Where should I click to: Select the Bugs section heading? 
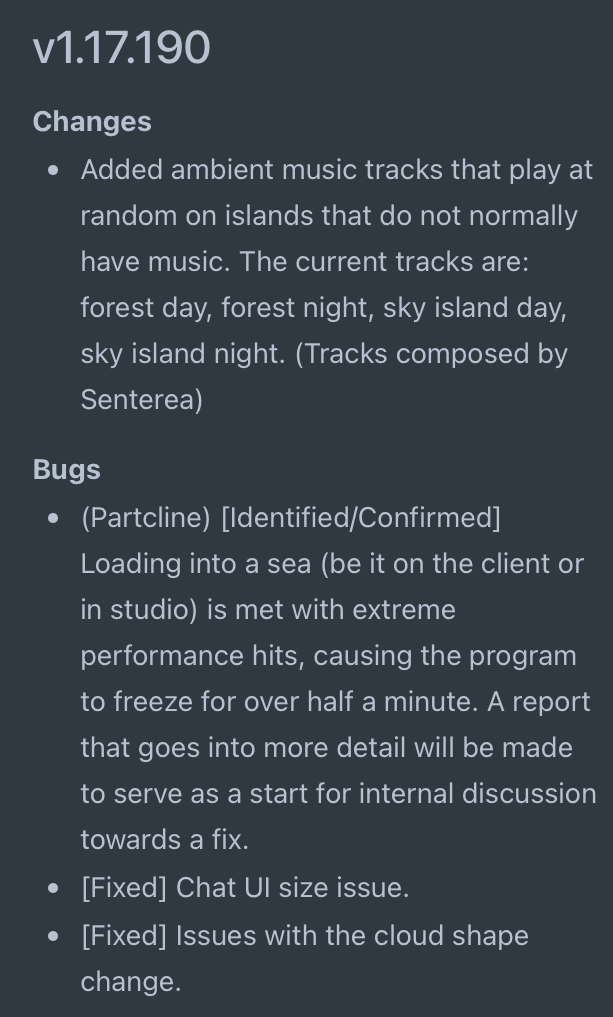[67, 470]
